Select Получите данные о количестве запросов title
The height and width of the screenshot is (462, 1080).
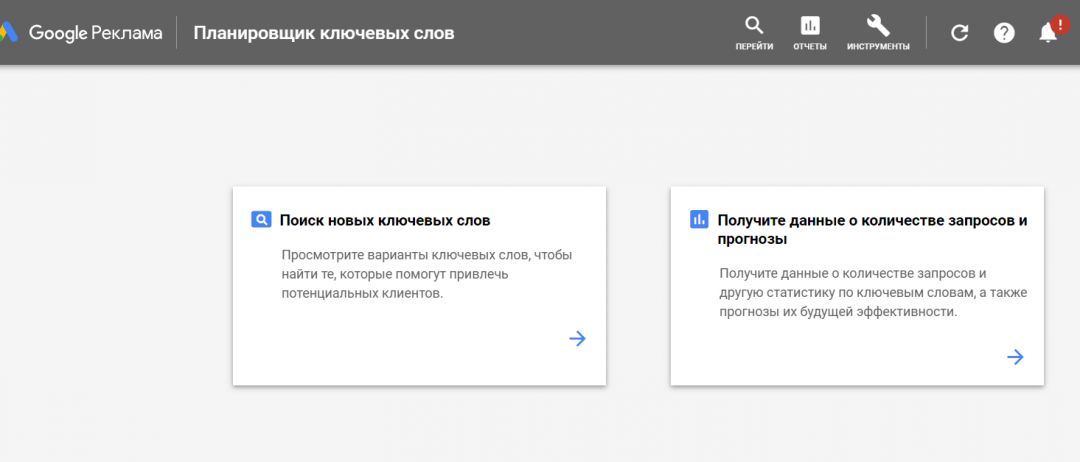[x=873, y=230]
